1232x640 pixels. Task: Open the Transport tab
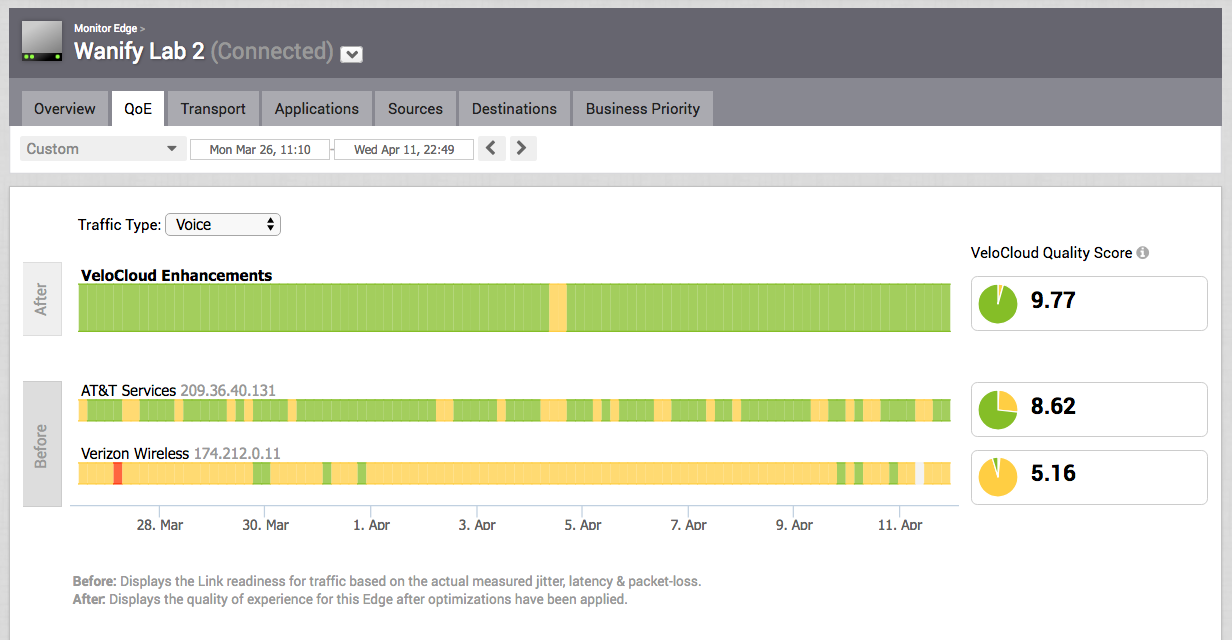coord(213,109)
